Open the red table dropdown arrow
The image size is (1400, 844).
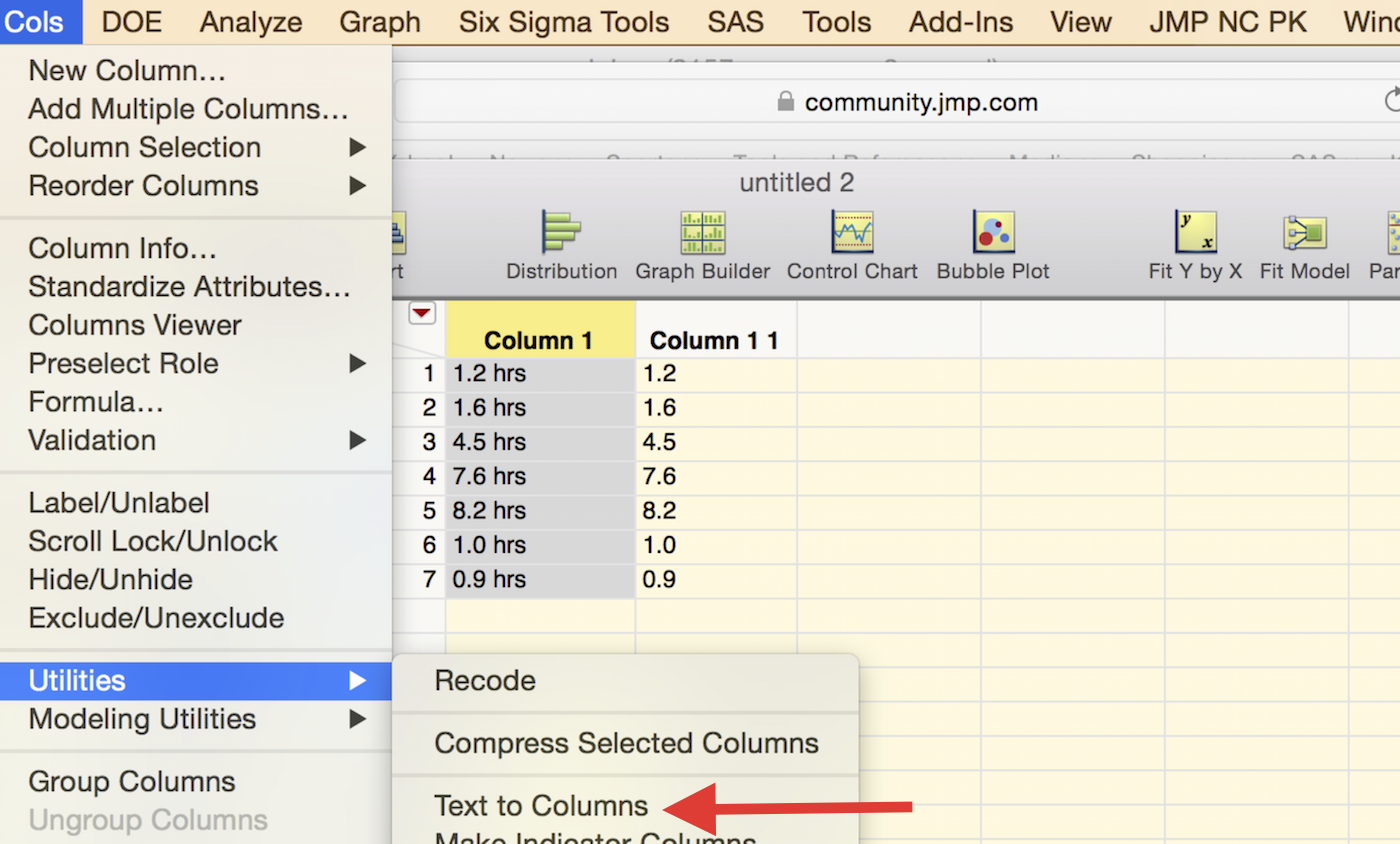tap(422, 312)
